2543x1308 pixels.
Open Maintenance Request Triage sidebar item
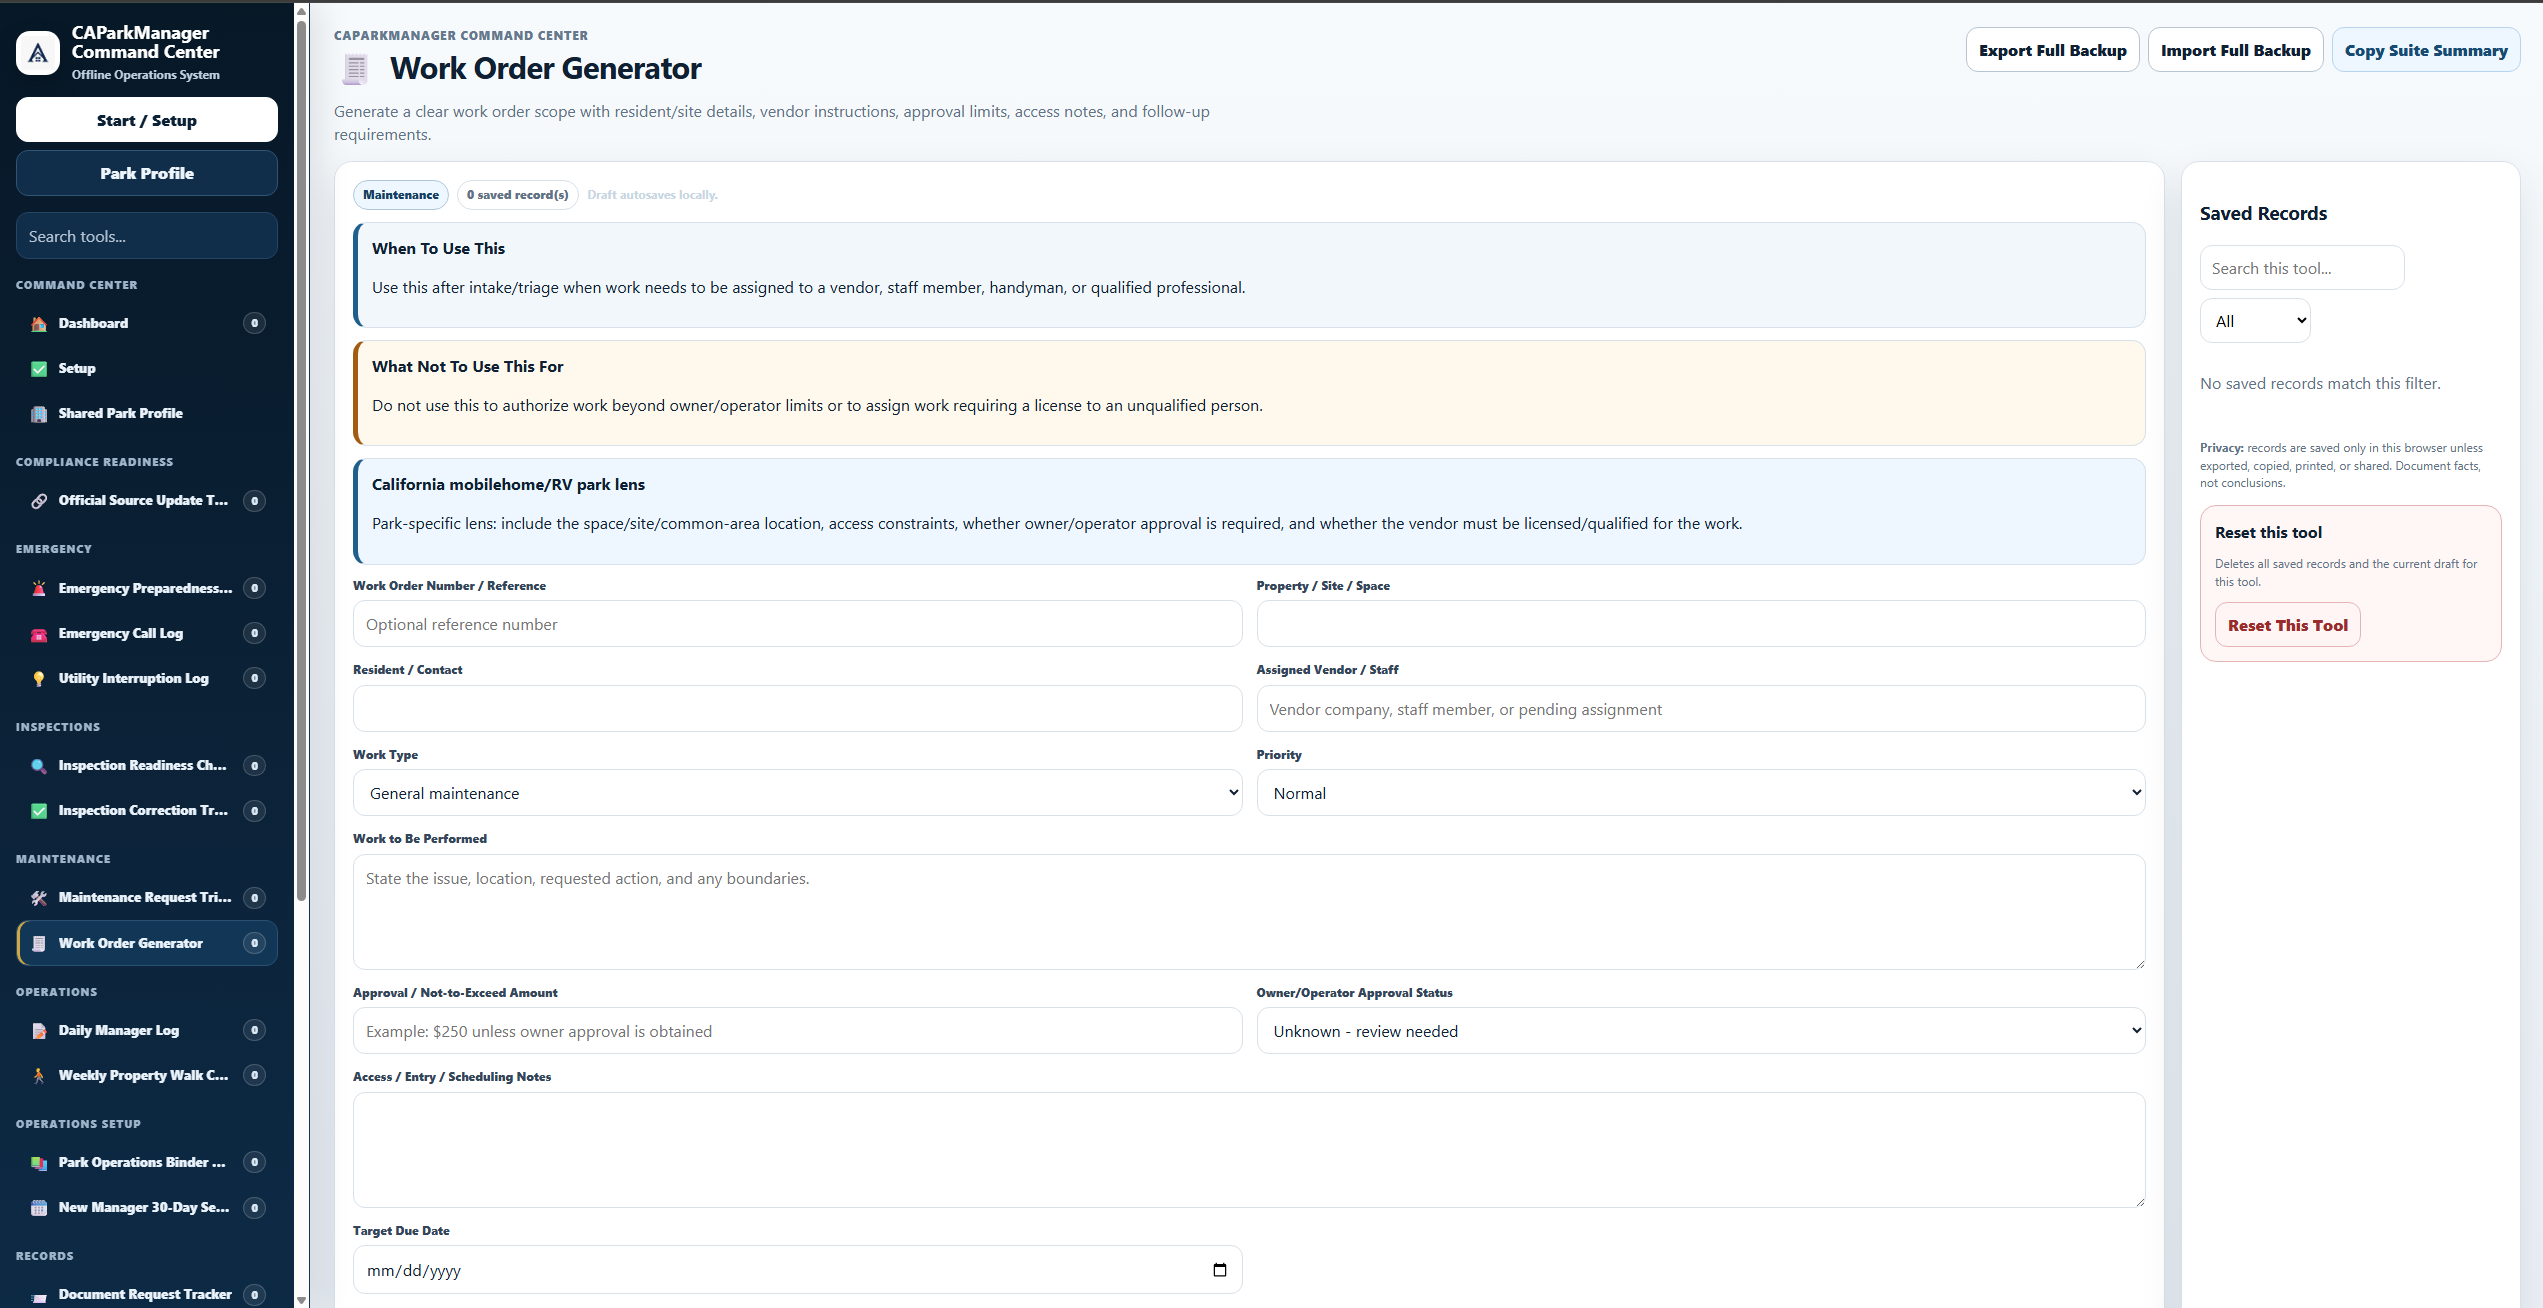coord(147,897)
